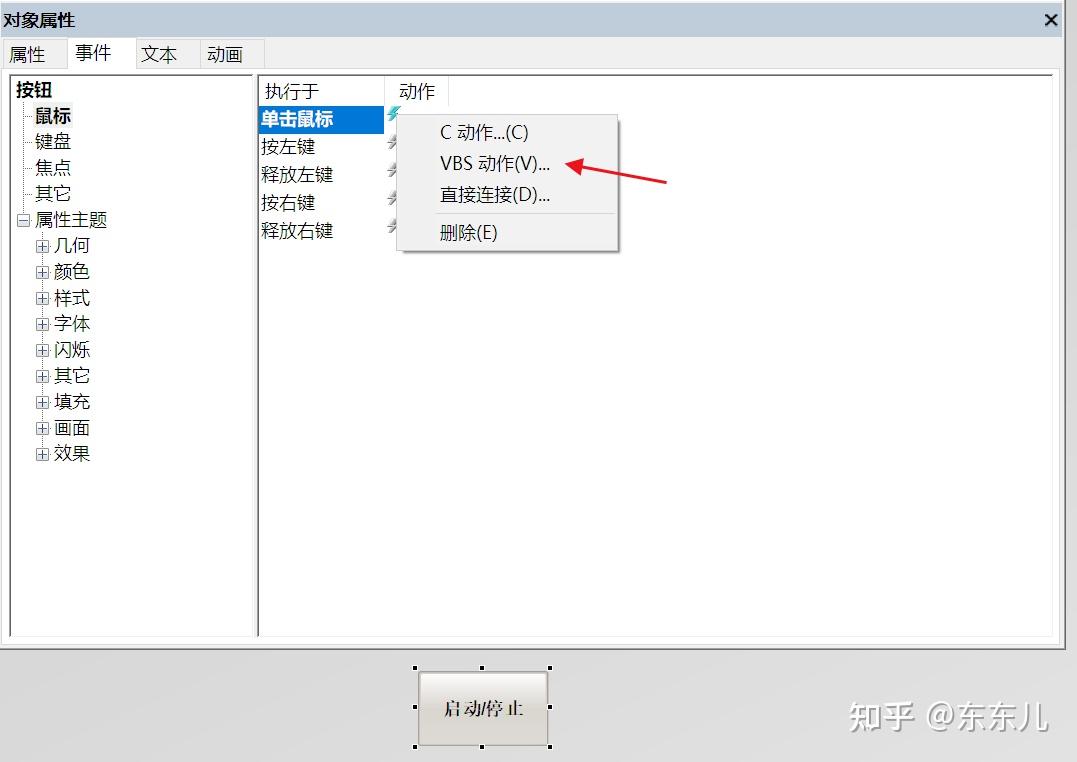Collapse the 属性主题 tree node
The height and width of the screenshot is (762, 1077).
coord(23,219)
